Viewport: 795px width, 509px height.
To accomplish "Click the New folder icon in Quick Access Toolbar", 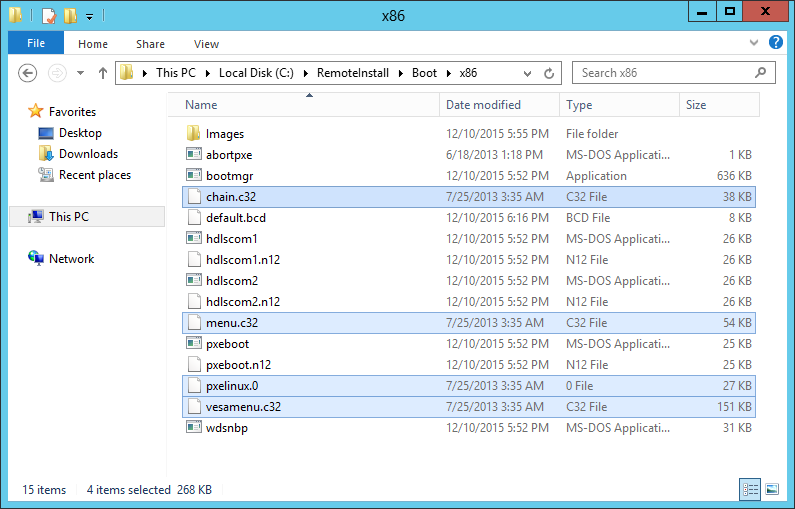I will (70, 16).
